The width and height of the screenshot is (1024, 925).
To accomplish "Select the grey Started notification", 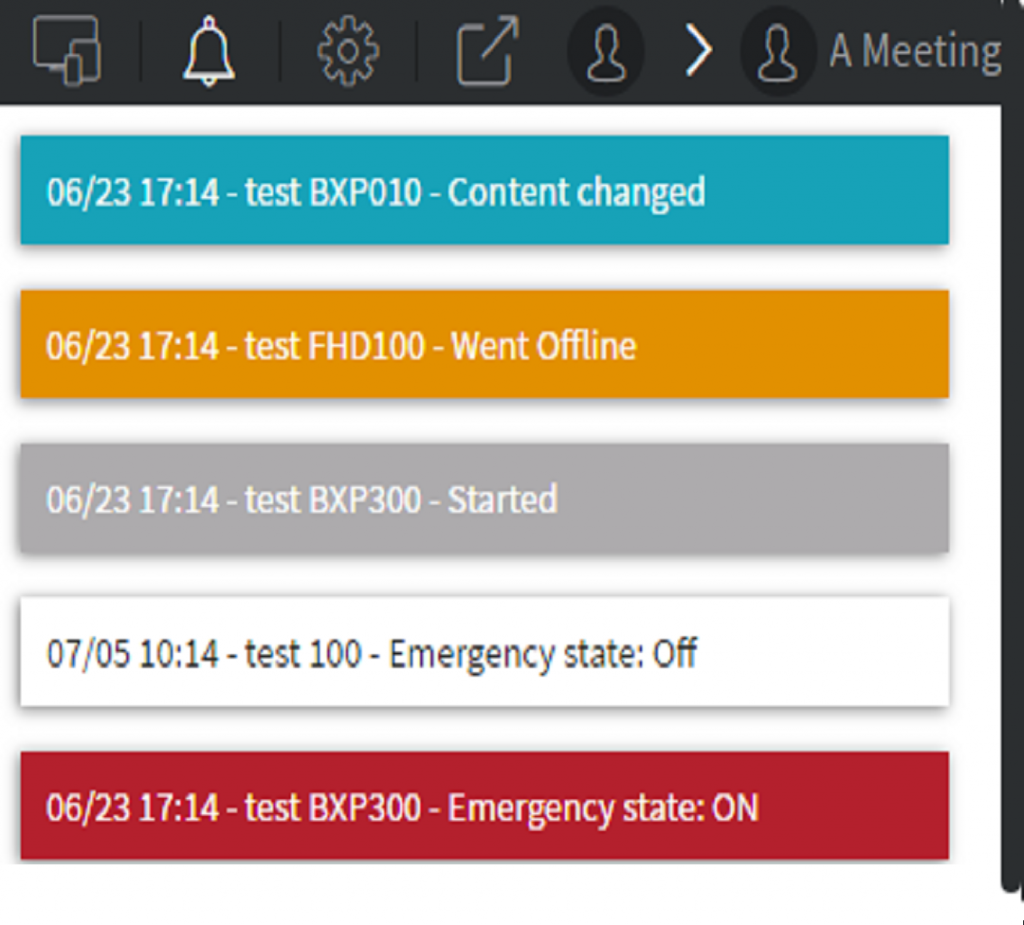I will tap(485, 498).
